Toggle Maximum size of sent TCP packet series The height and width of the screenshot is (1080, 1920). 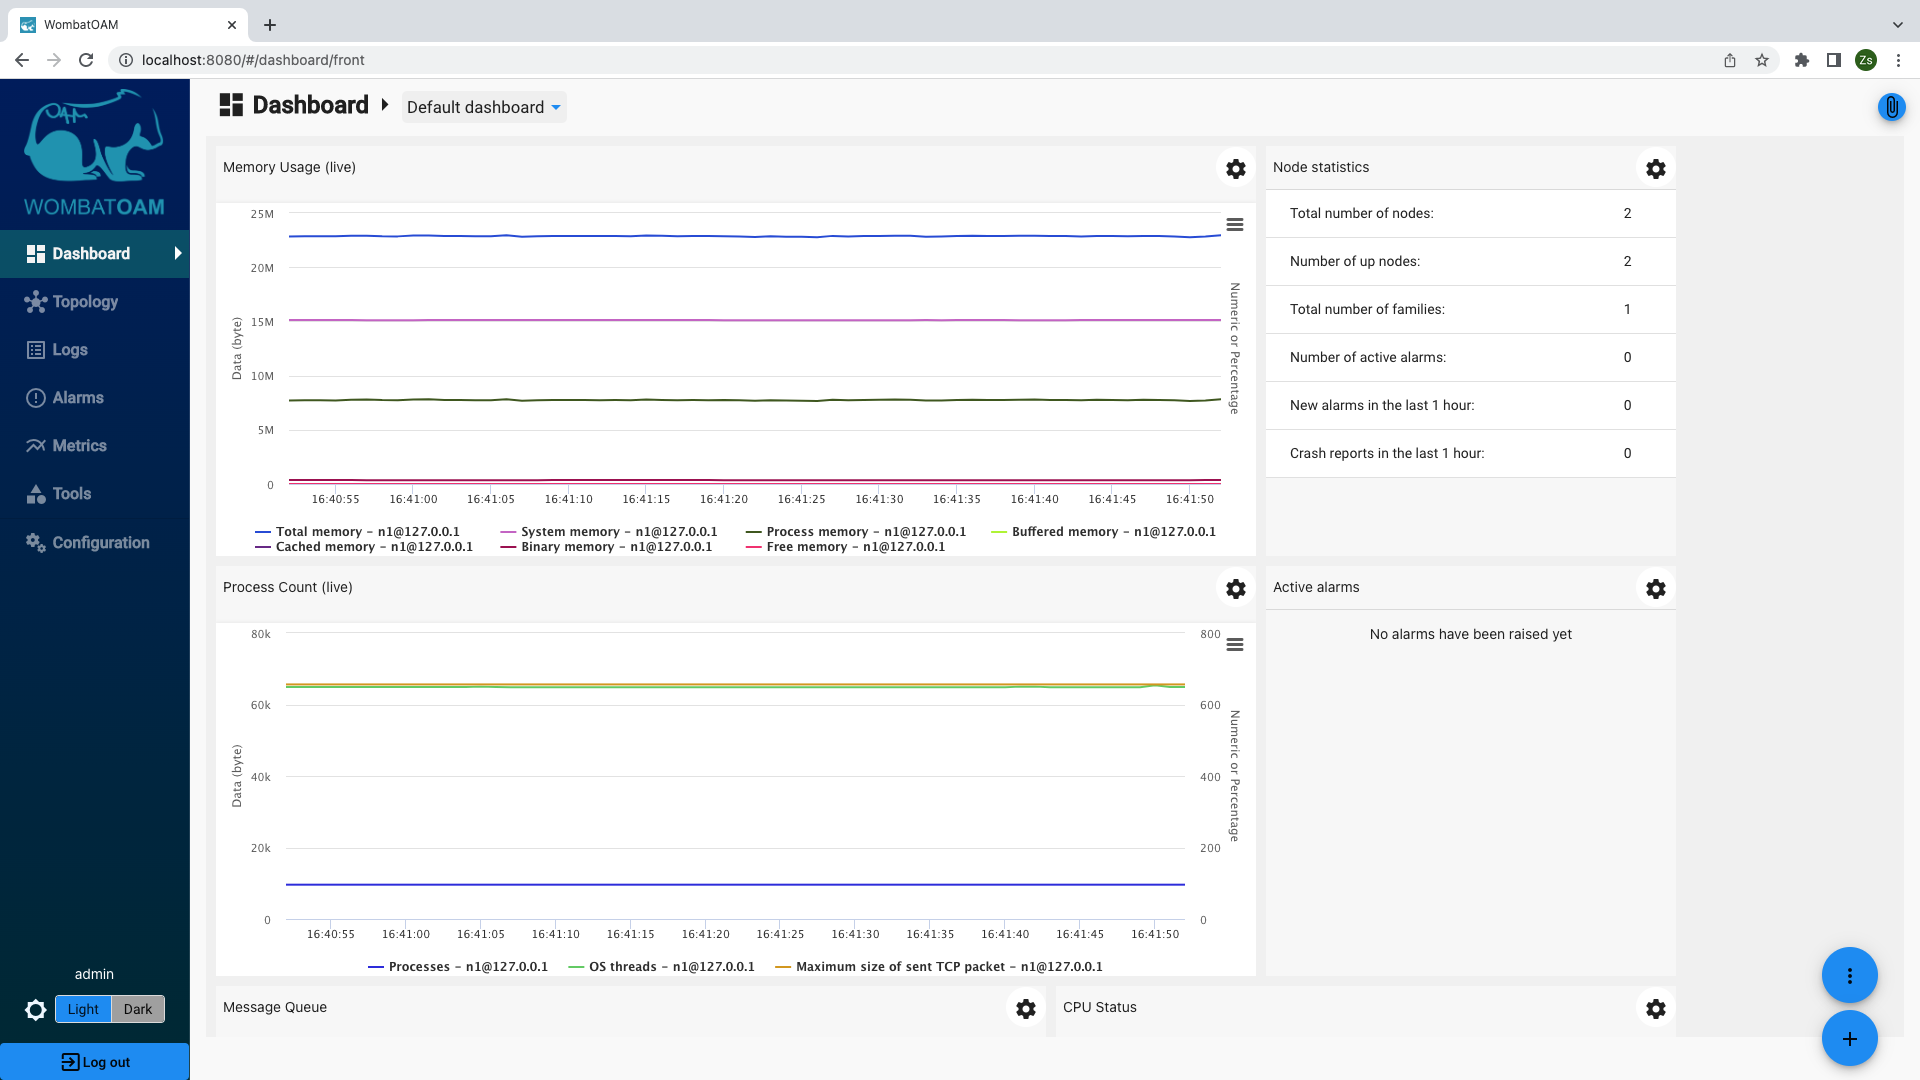tap(939, 967)
